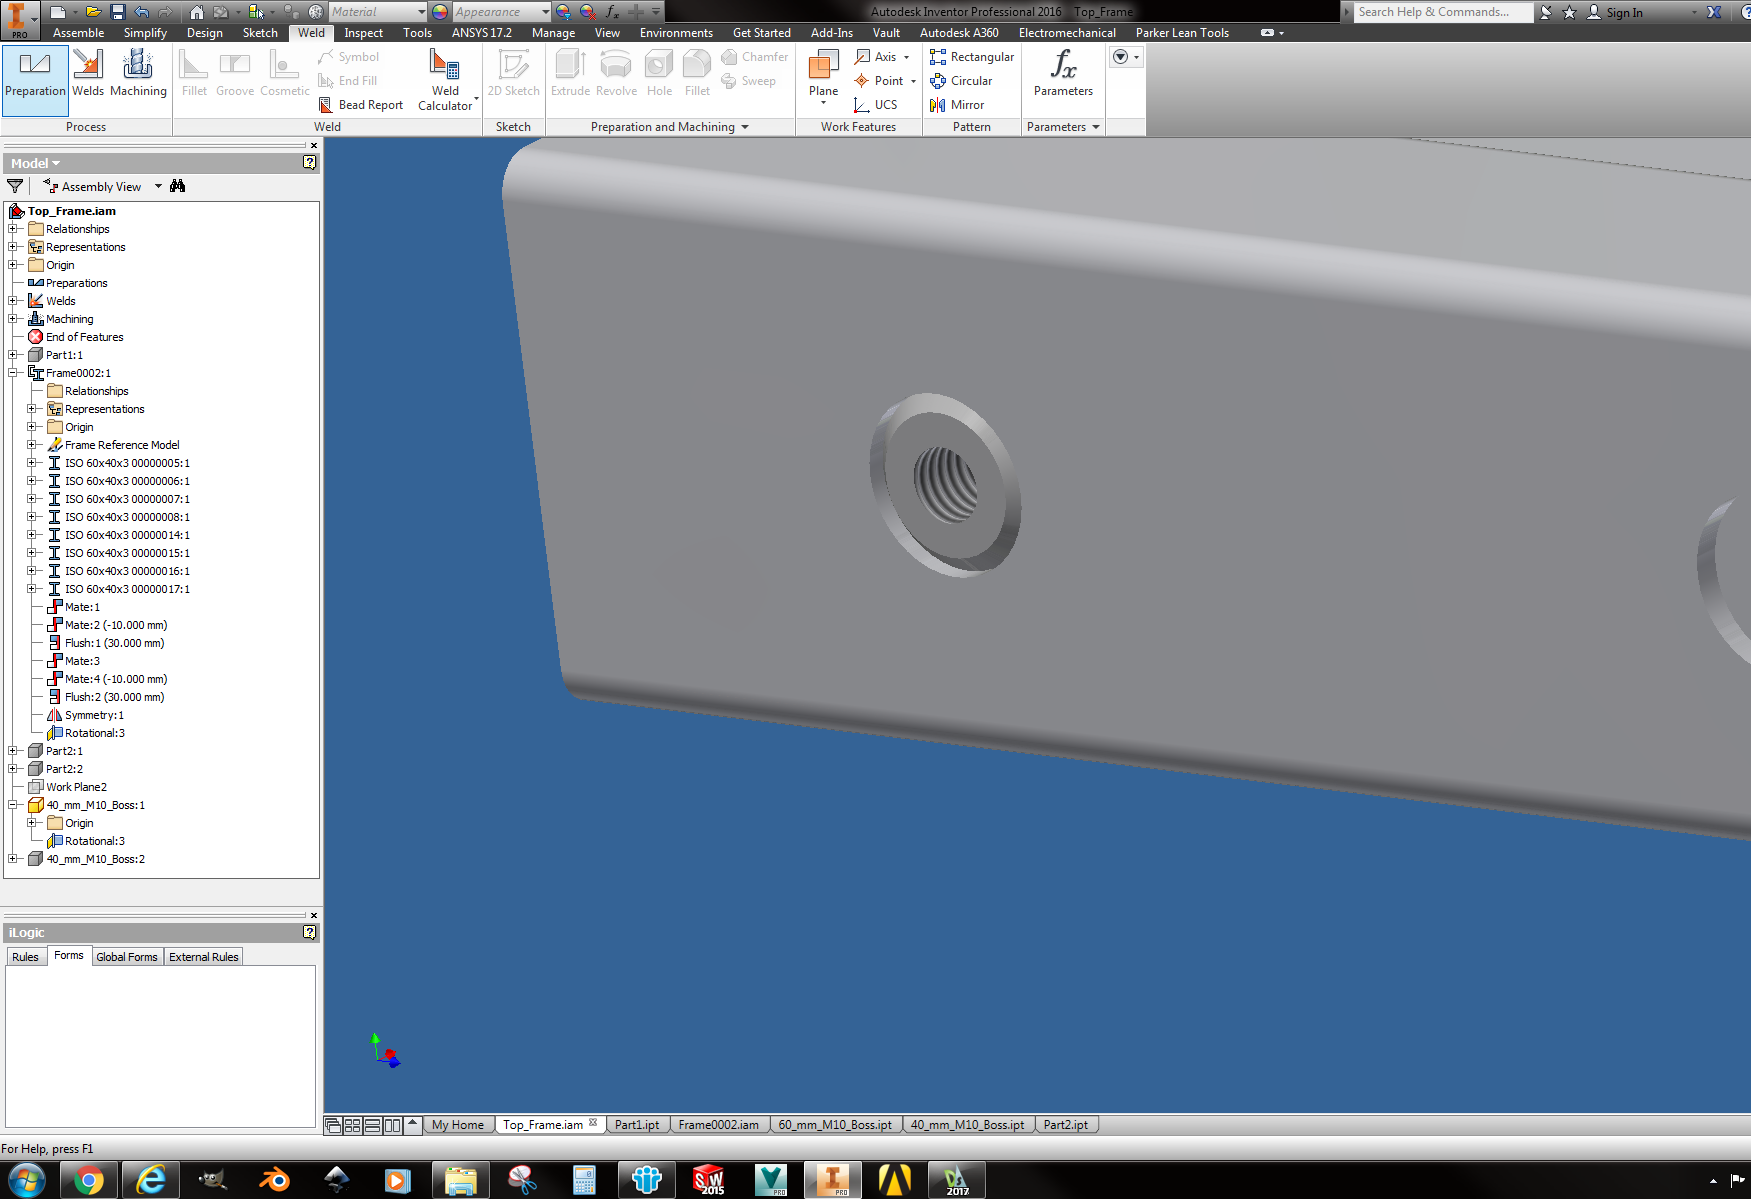Toggle Machining mode in the Process panel

tap(139, 72)
